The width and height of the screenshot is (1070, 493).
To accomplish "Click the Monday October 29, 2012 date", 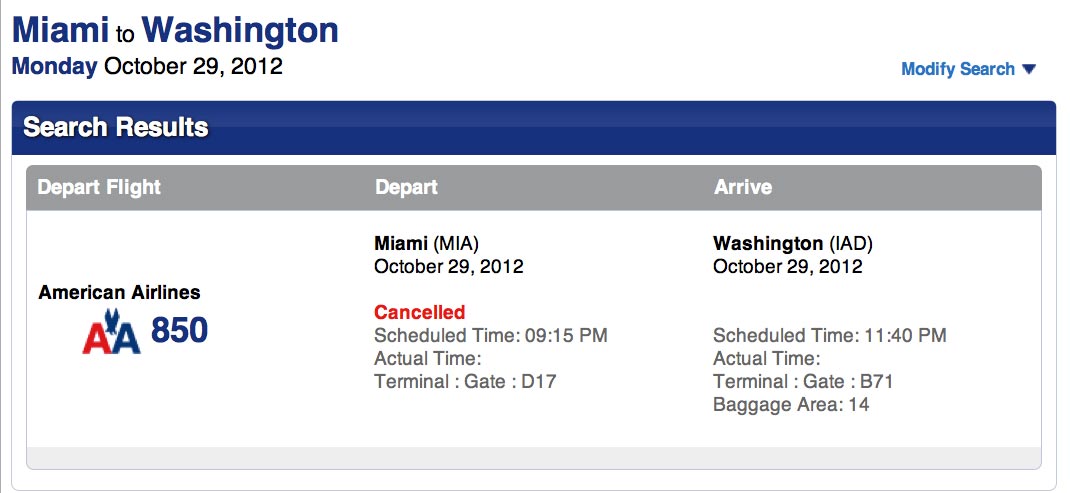I will pyautogui.click(x=147, y=67).
